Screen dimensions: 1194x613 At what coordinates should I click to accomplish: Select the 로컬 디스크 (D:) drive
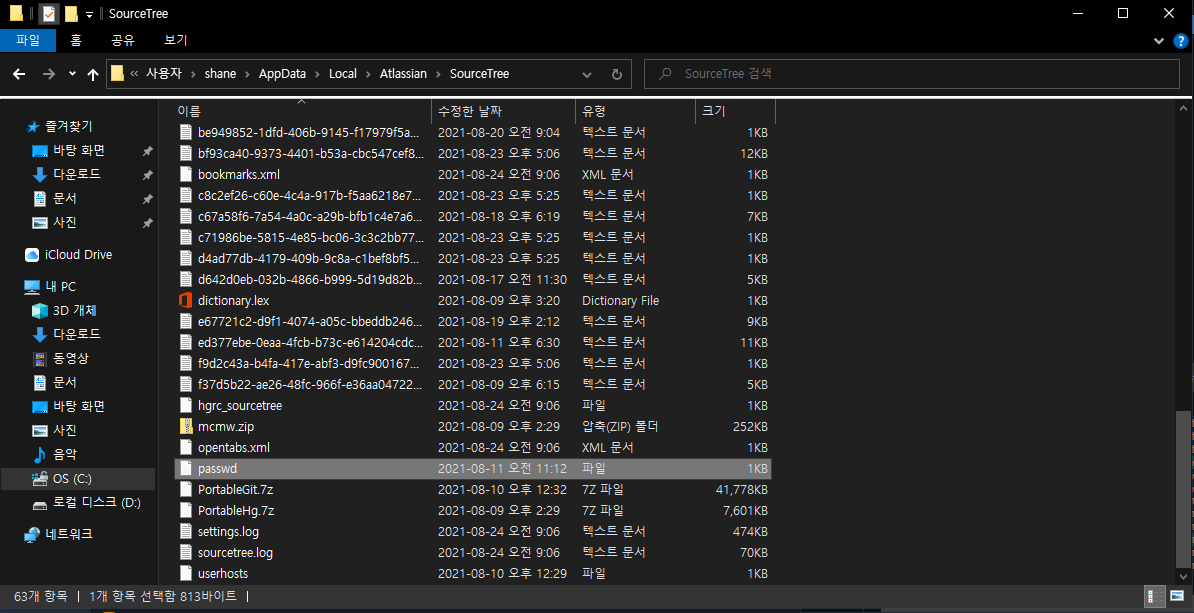tap(97, 503)
